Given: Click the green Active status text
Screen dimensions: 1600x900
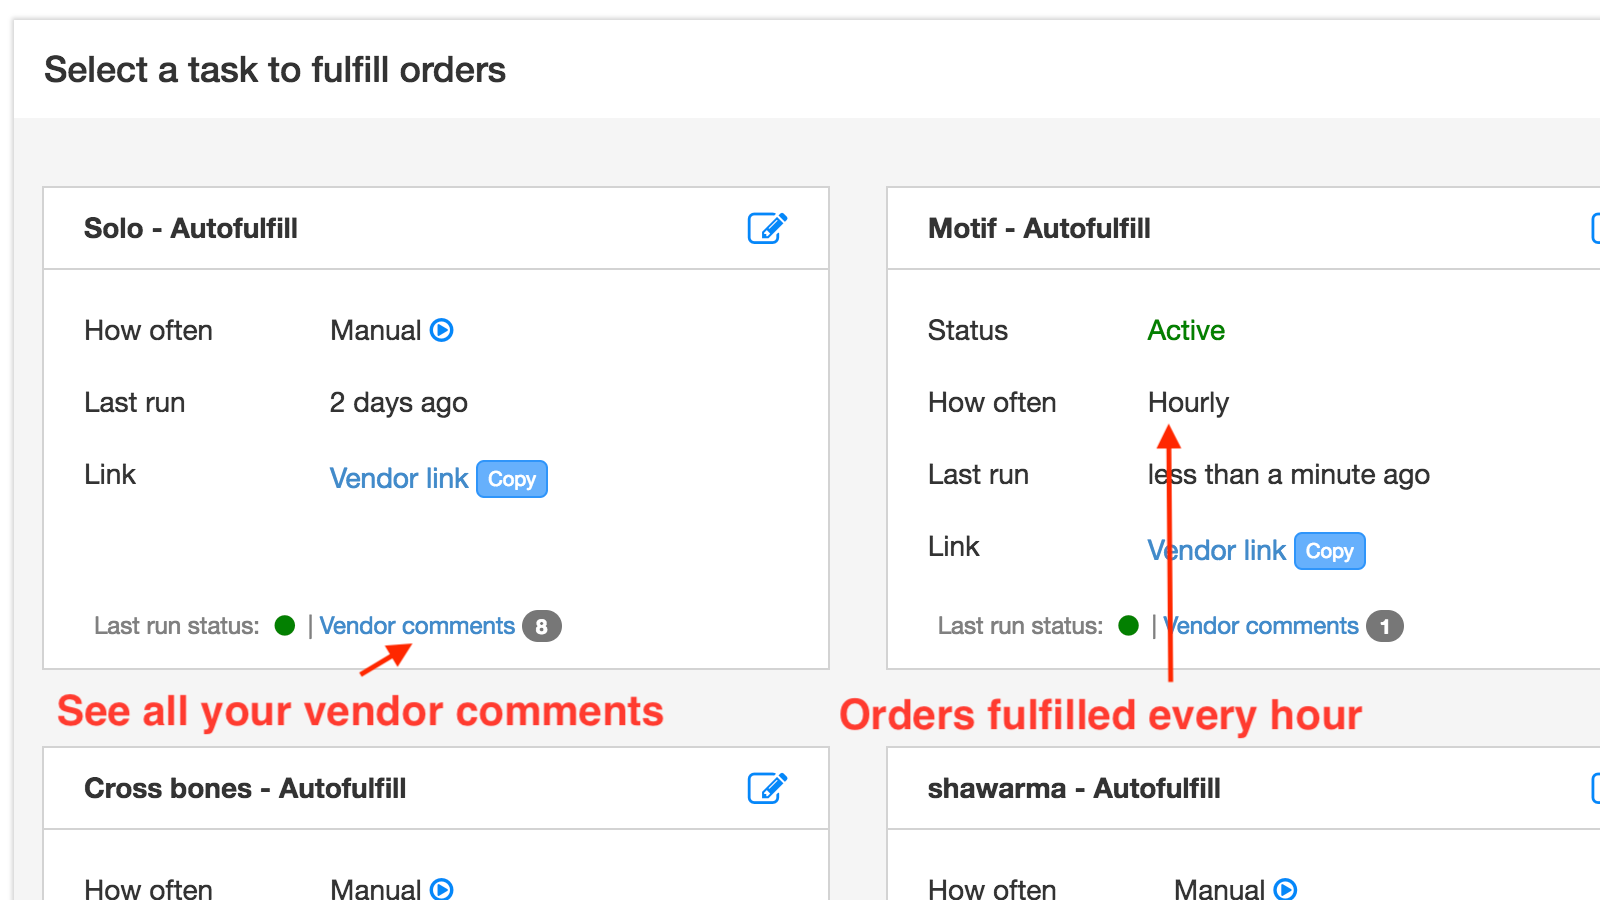Looking at the screenshot, I should [1186, 331].
